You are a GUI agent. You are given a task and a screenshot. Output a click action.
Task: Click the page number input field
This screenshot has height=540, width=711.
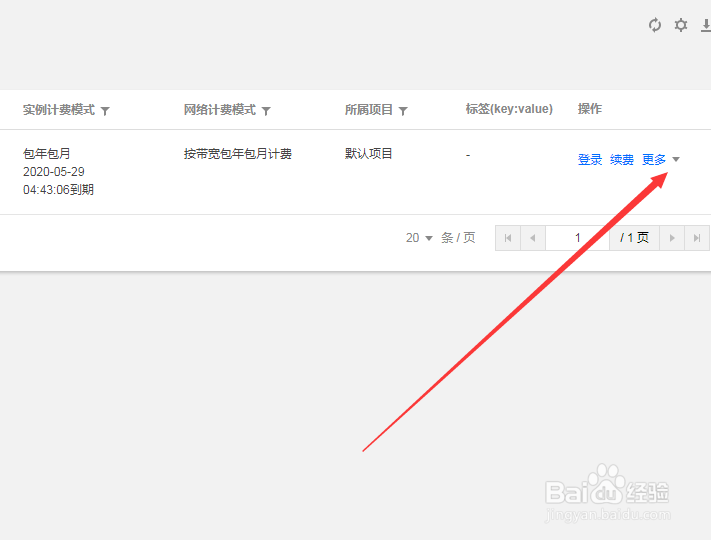(577, 238)
